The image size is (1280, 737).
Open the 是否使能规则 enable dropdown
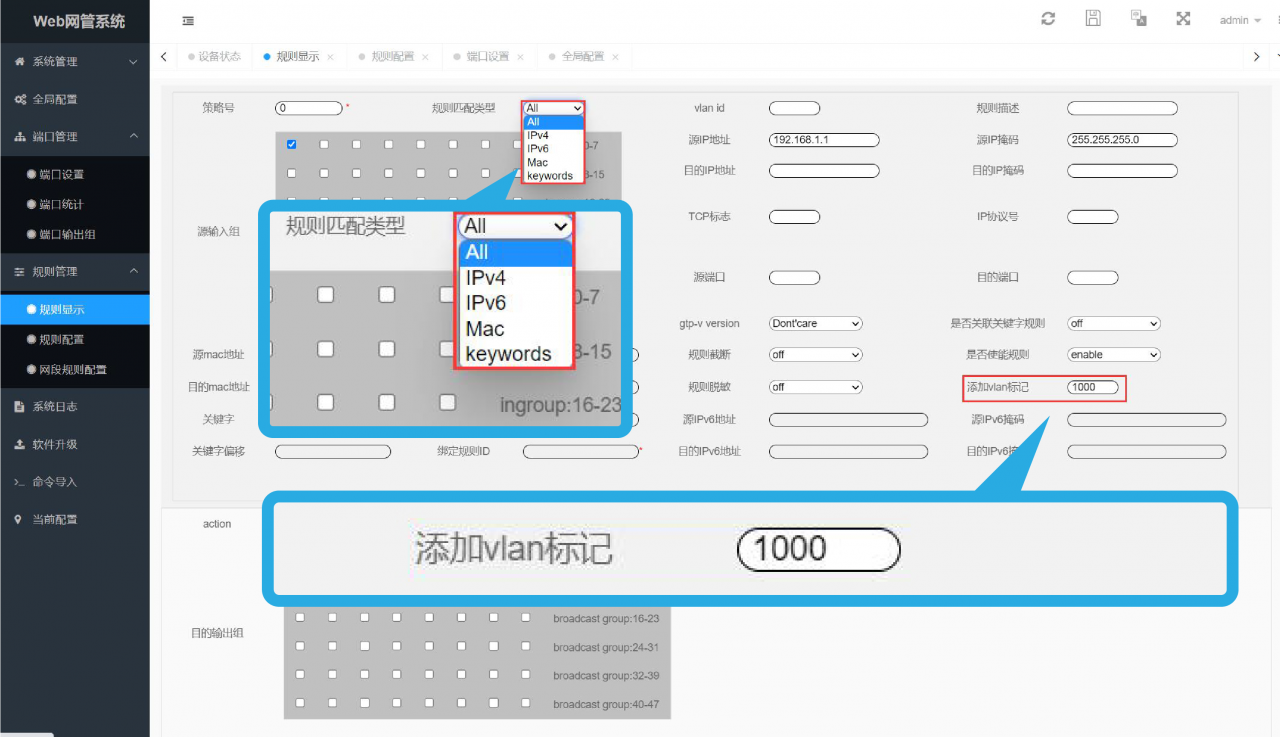[1114, 355]
